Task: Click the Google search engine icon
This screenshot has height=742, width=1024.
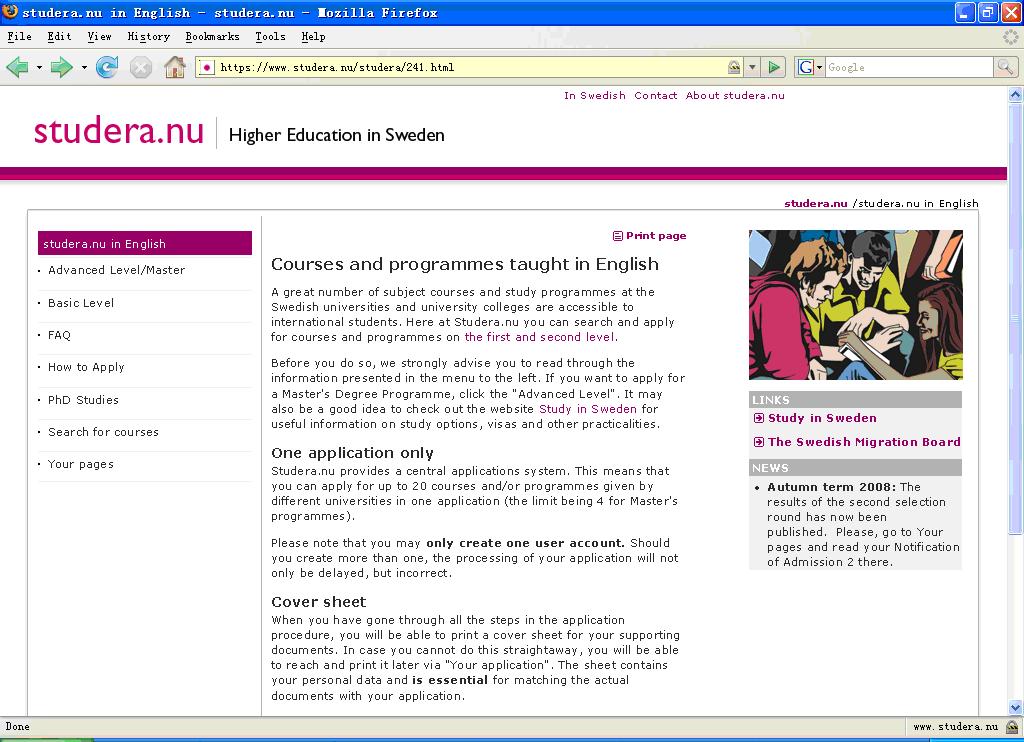Action: click(806, 67)
